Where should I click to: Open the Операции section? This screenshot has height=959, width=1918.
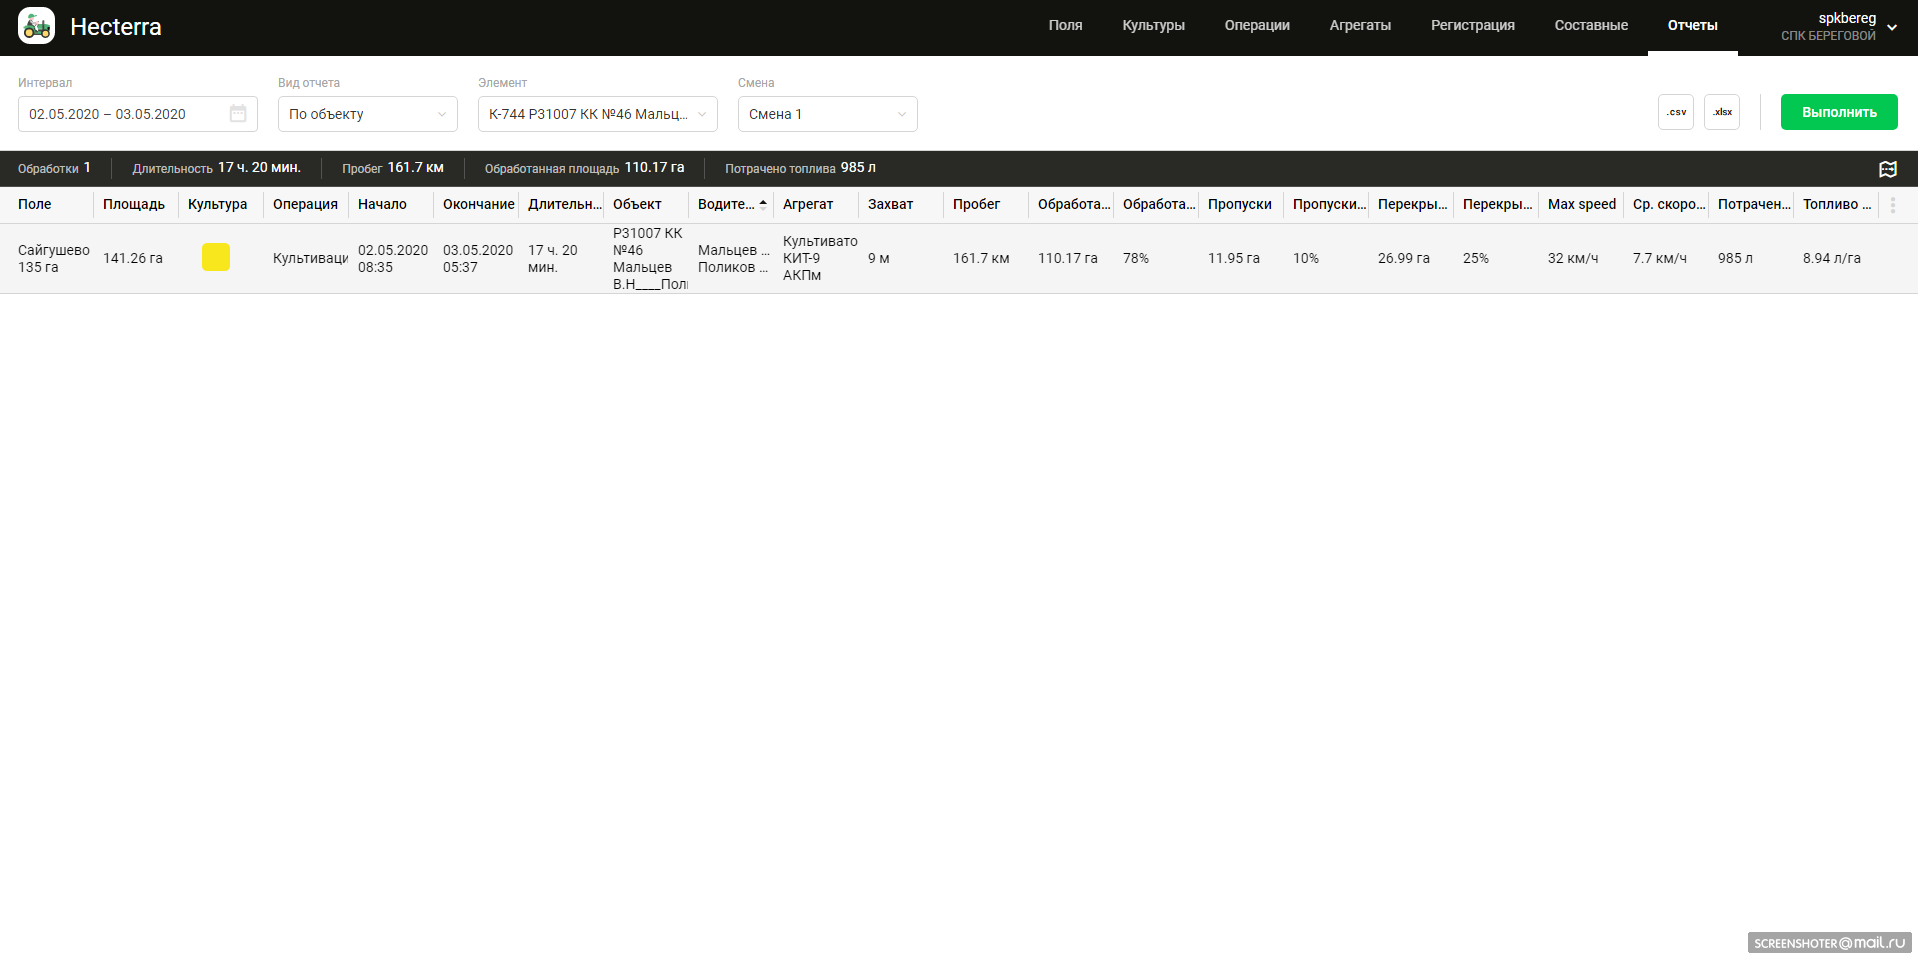coord(1256,26)
